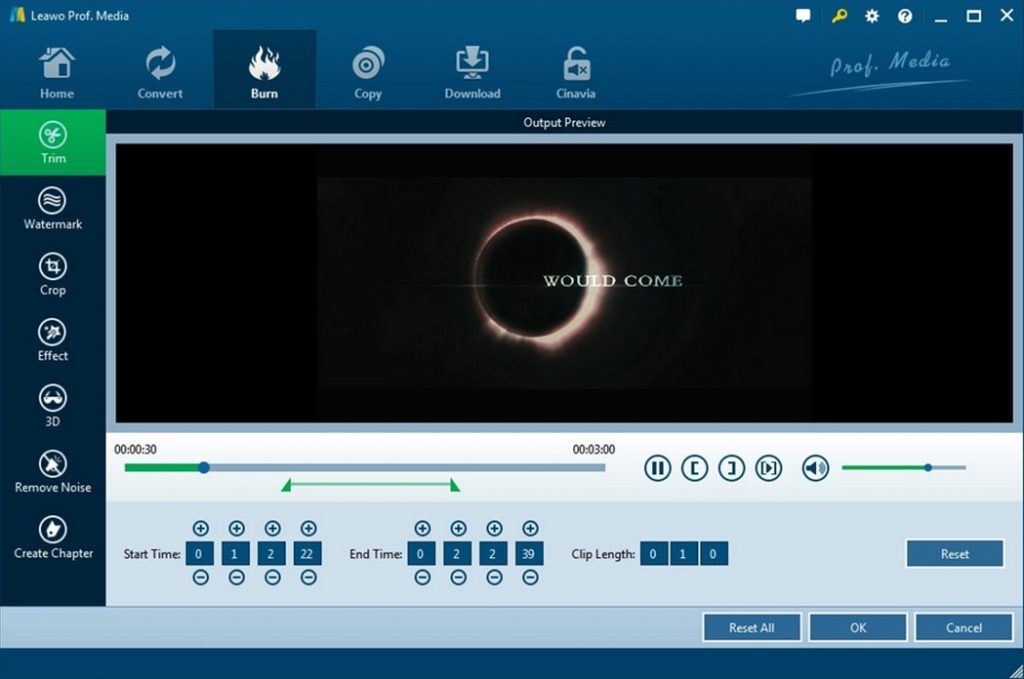1024x679 pixels.
Task: Select the Trim tool in the sidebar
Action: (x=53, y=143)
